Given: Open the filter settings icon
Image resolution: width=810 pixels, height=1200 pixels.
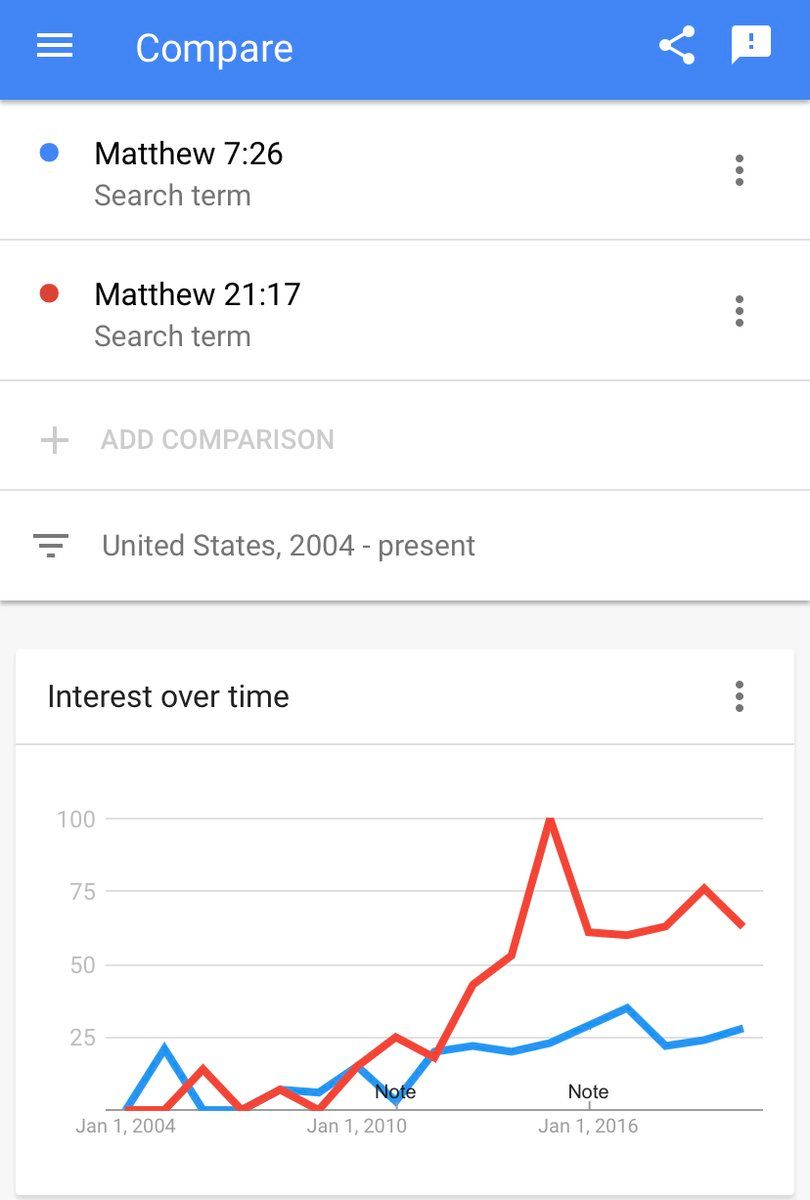Looking at the screenshot, I should pos(50,546).
